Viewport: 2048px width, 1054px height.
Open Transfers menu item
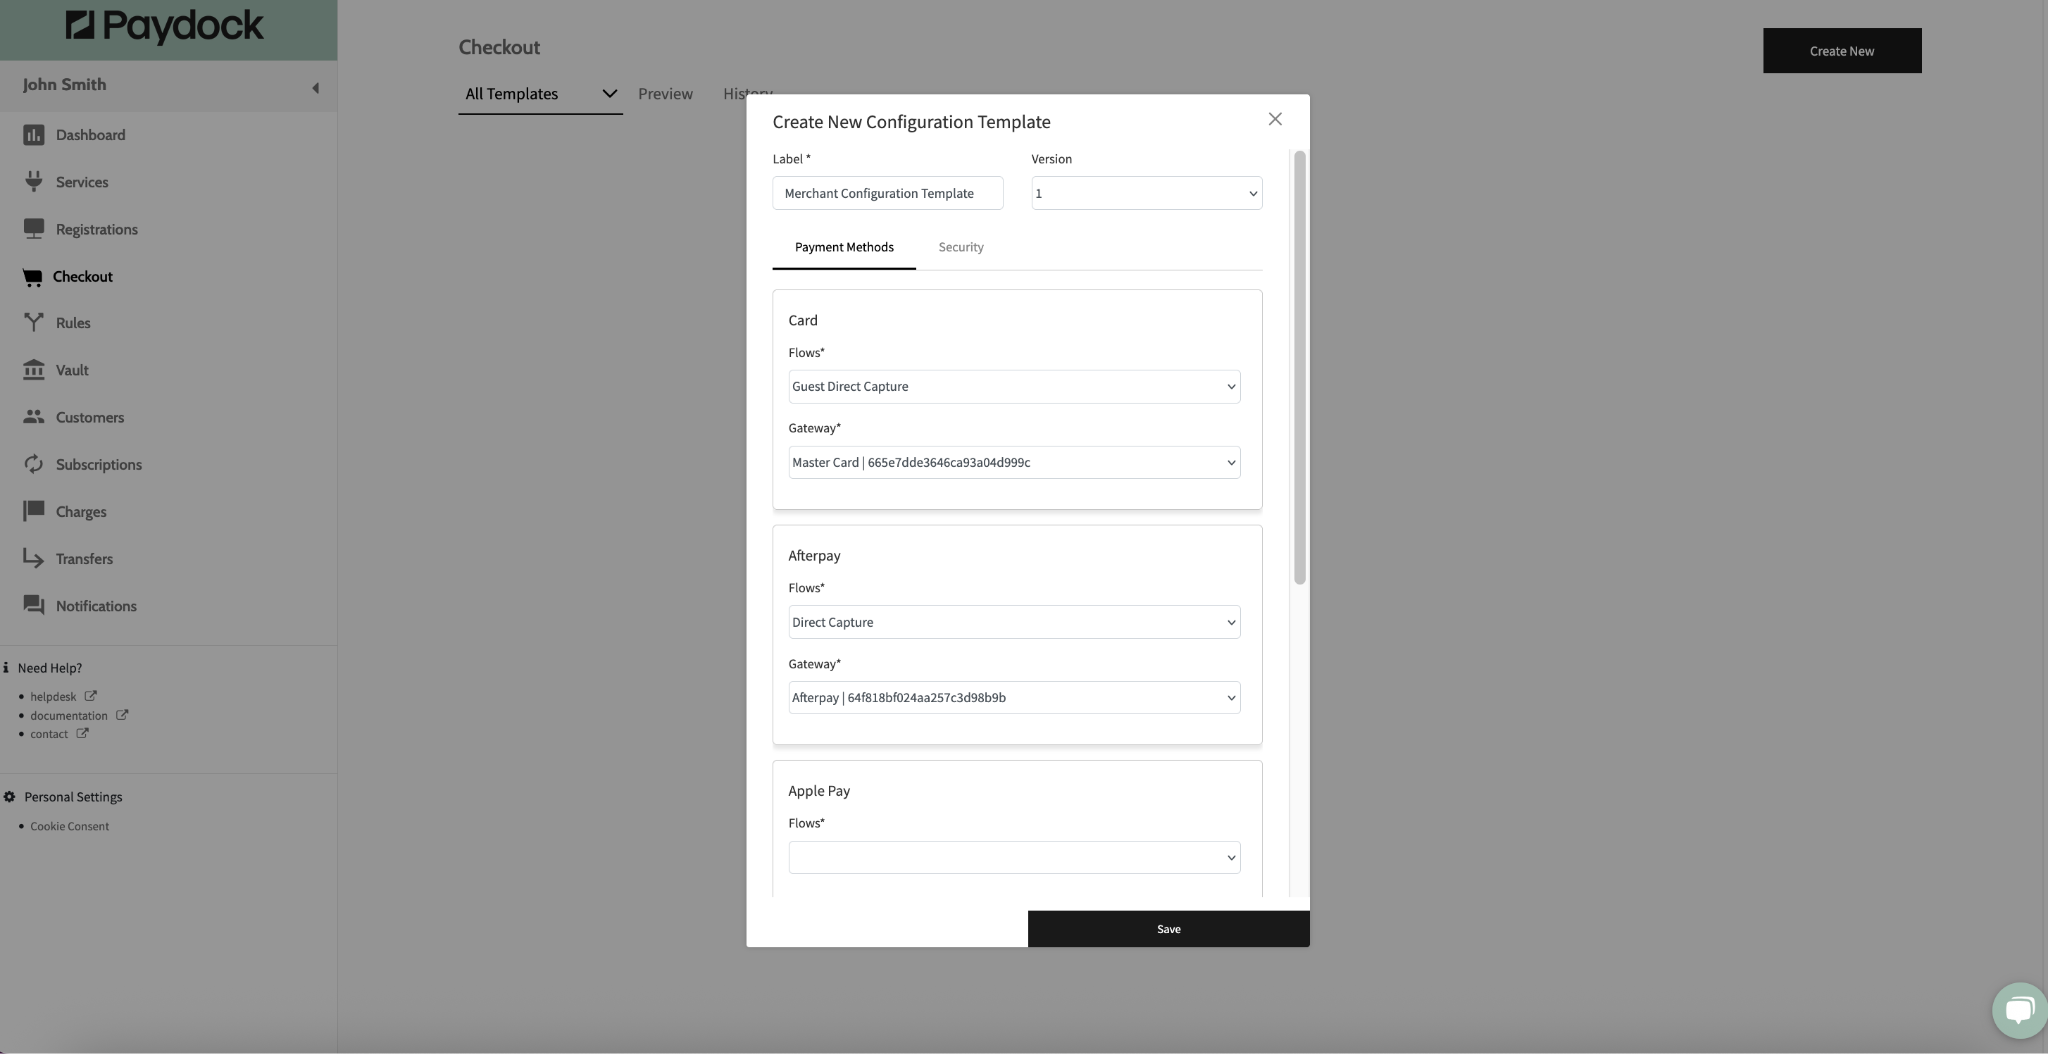click(x=84, y=559)
